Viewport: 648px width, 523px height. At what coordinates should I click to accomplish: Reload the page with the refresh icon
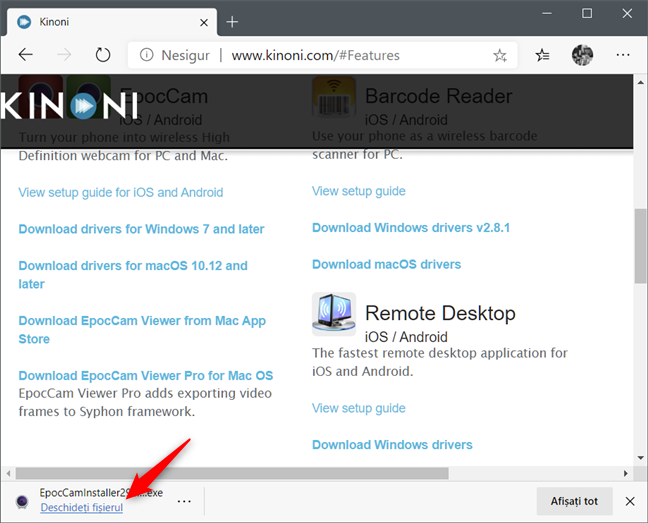103,55
